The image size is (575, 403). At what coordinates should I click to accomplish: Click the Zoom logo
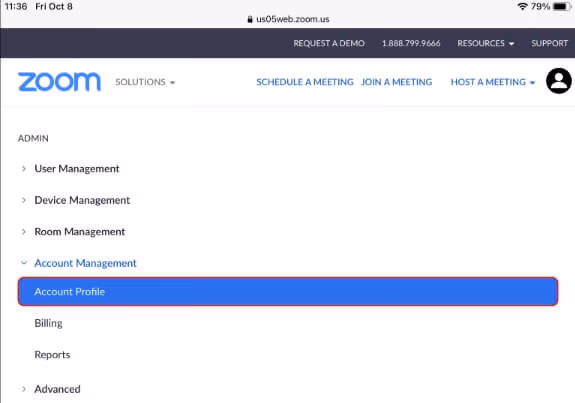(59, 81)
